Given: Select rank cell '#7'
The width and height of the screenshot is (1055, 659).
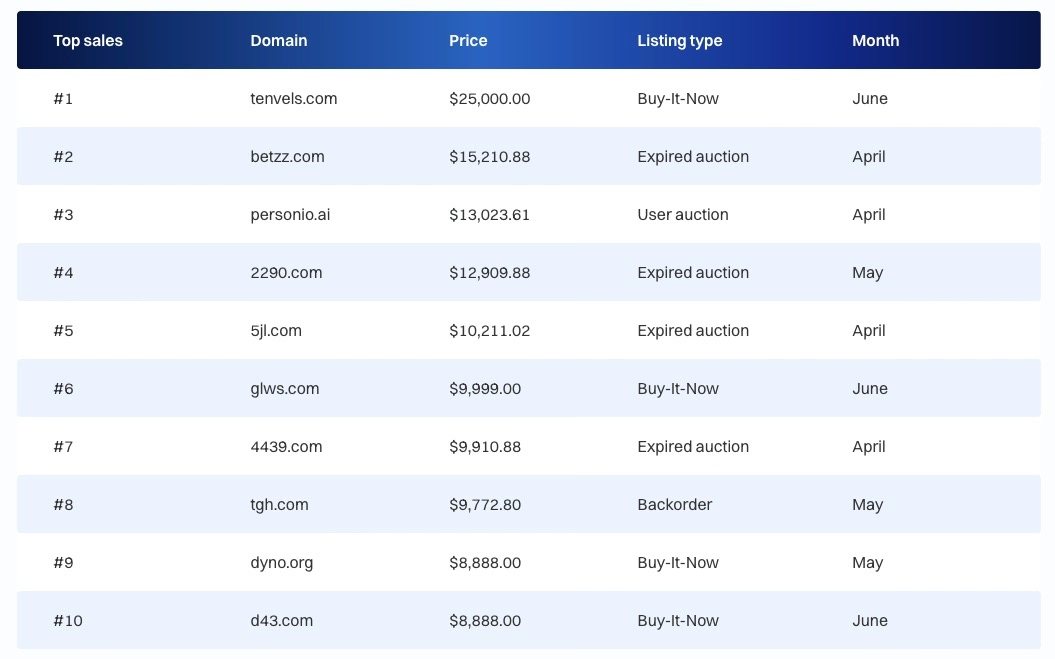Looking at the screenshot, I should 63,446.
